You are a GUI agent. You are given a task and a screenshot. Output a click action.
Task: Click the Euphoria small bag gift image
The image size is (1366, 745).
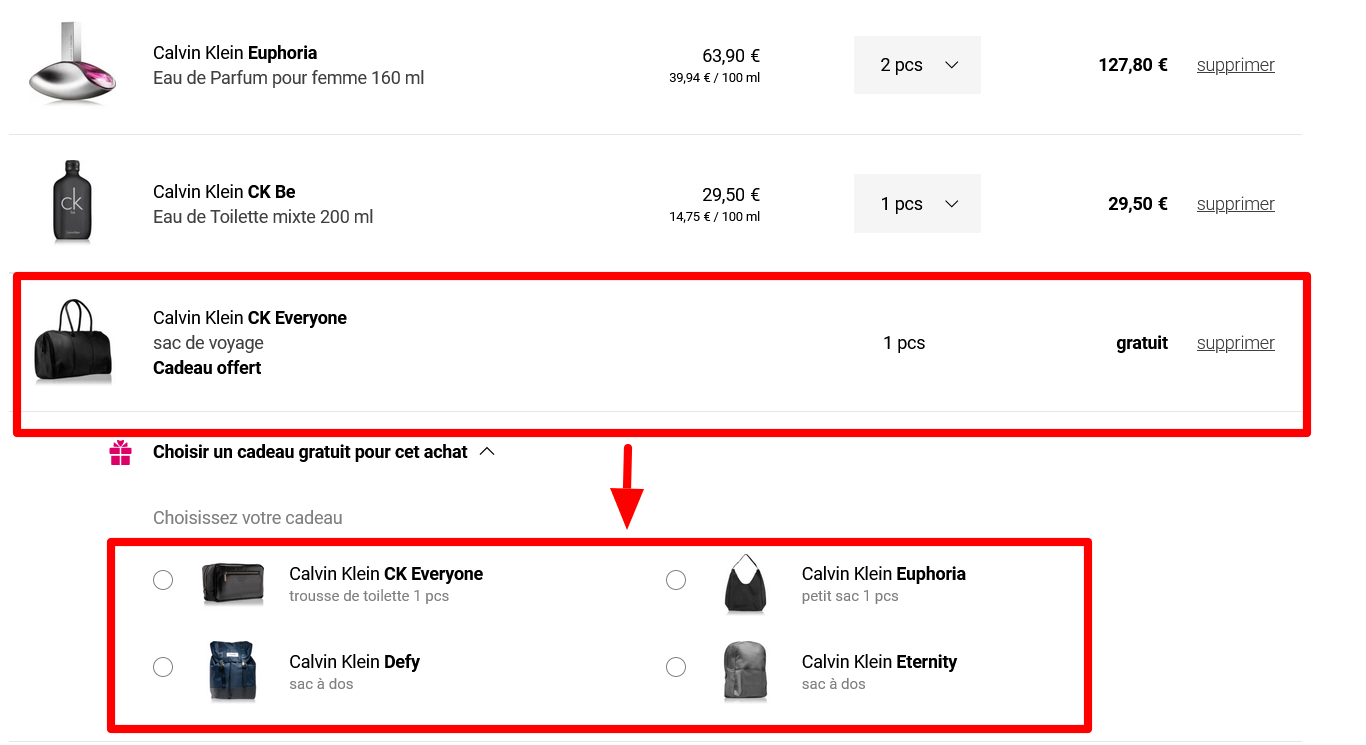(x=745, y=583)
